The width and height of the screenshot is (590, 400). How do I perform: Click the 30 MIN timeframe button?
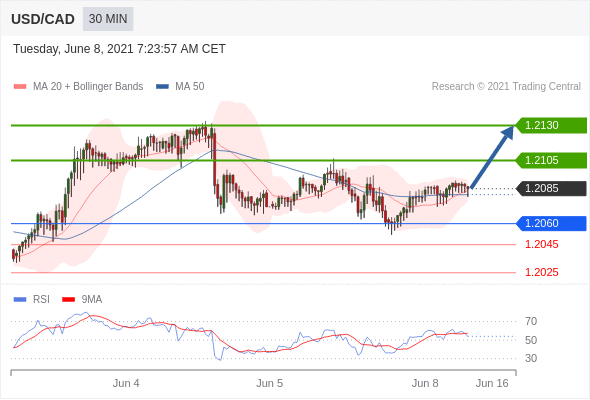click(x=108, y=19)
